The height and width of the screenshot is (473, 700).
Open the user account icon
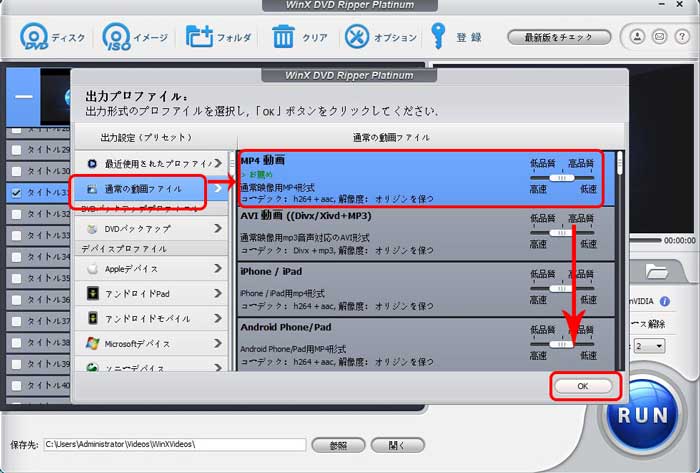point(637,37)
